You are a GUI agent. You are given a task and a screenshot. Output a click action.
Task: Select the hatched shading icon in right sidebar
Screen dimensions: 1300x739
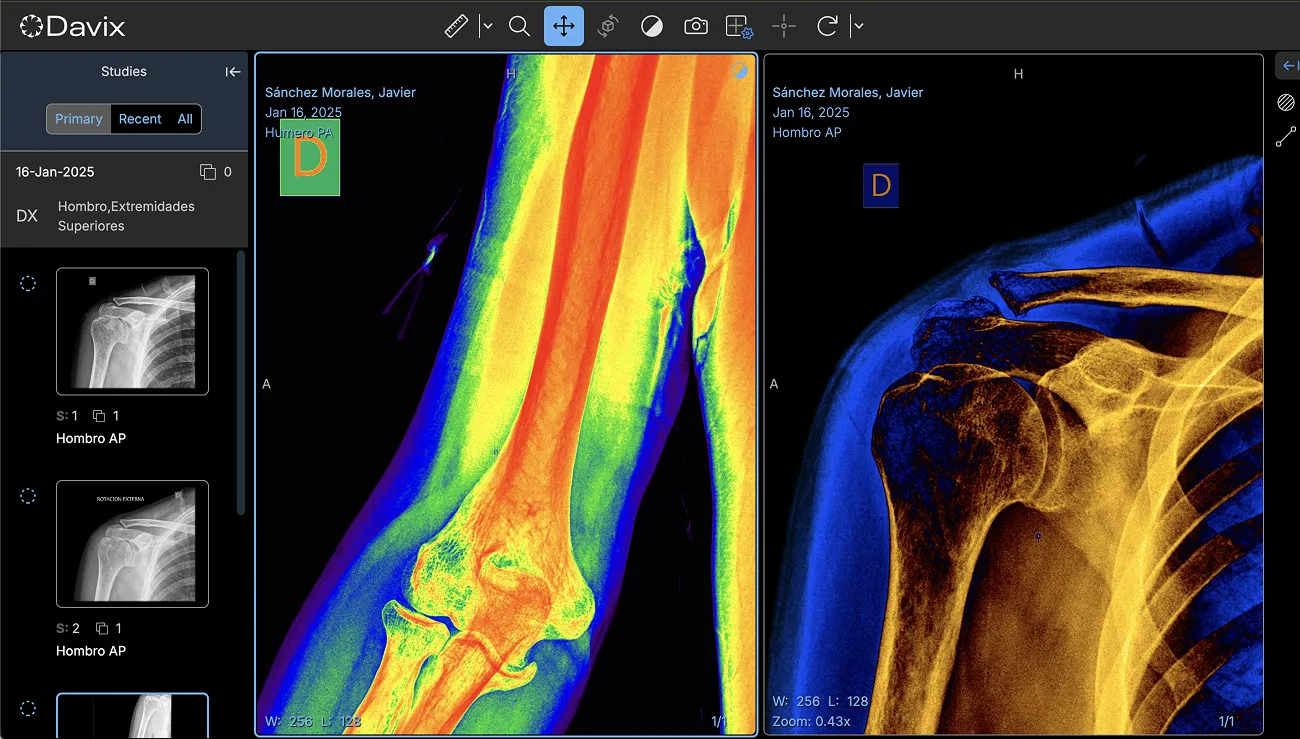pyautogui.click(x=1286, y=102)
